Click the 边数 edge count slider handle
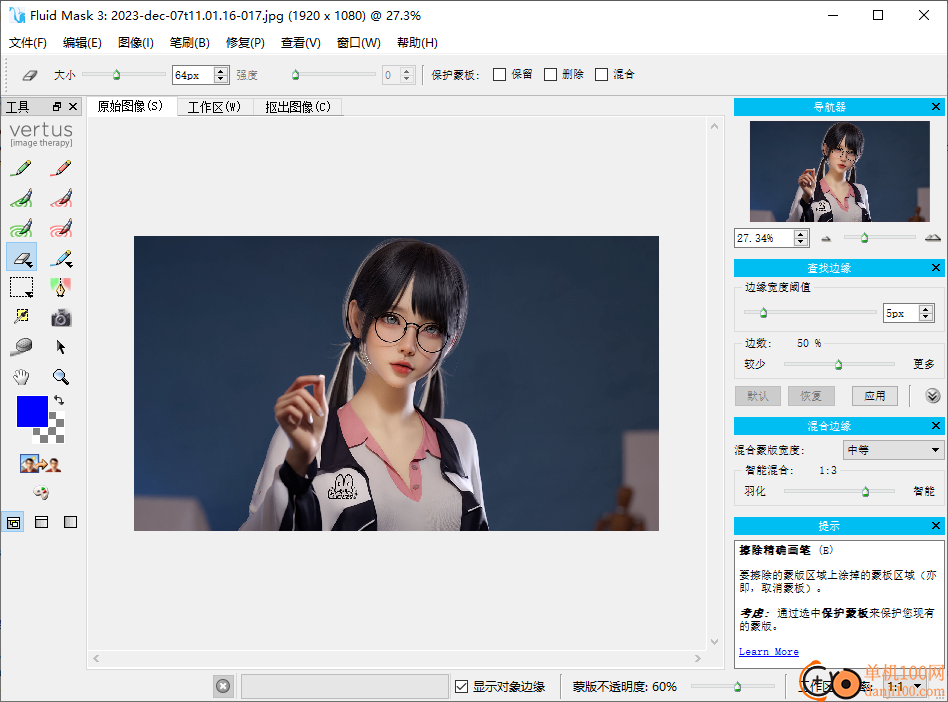 839,364
